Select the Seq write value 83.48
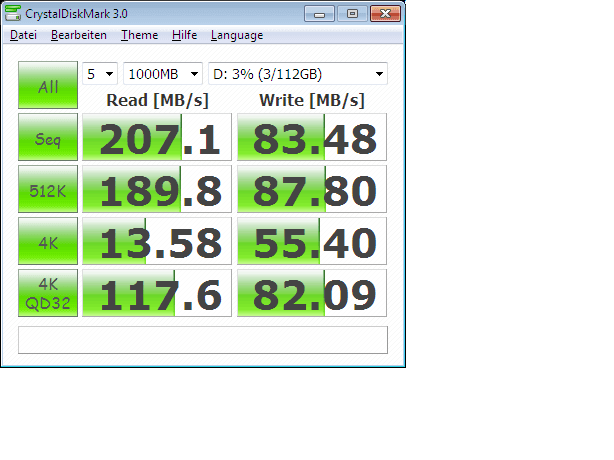The height and width of the screenshot is (460, 614). (312, 137)
